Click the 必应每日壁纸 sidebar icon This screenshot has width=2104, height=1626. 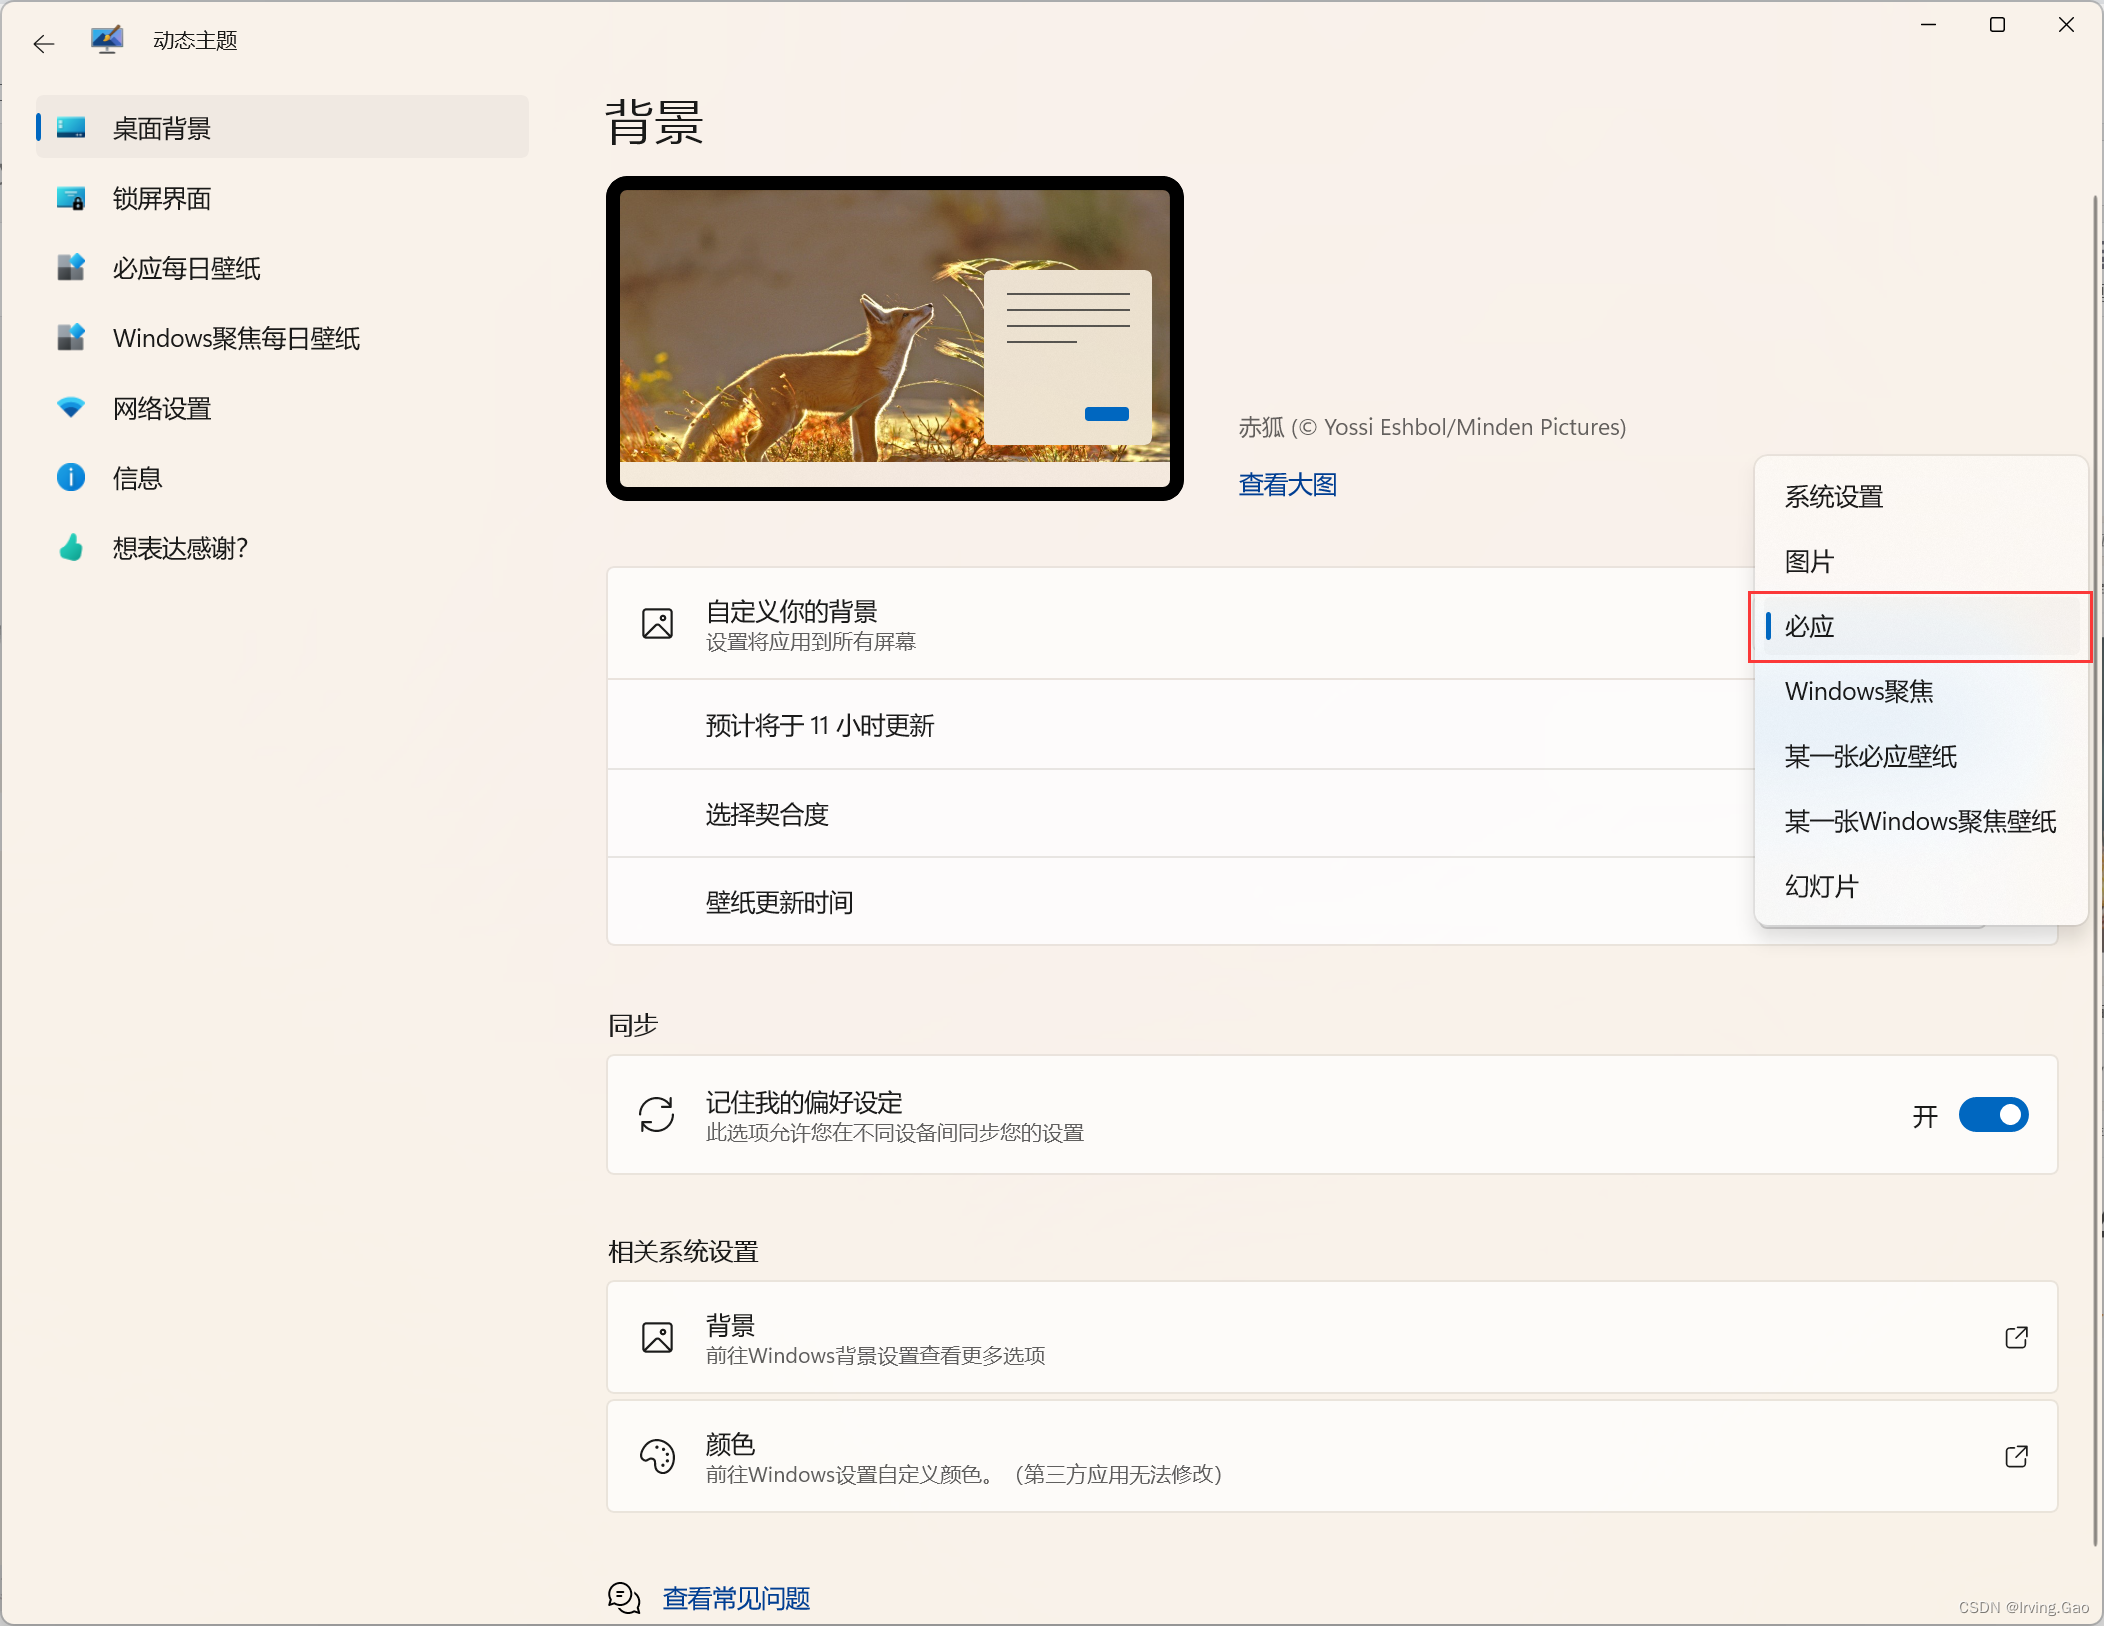click(71, 268)
